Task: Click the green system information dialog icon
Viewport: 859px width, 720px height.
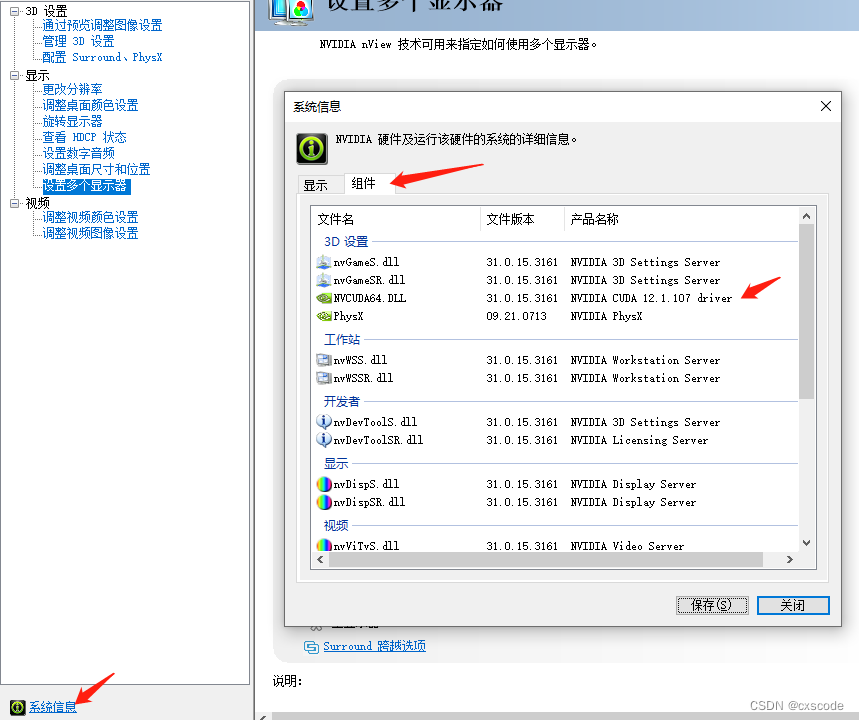Action: click(x=312, y=148)
